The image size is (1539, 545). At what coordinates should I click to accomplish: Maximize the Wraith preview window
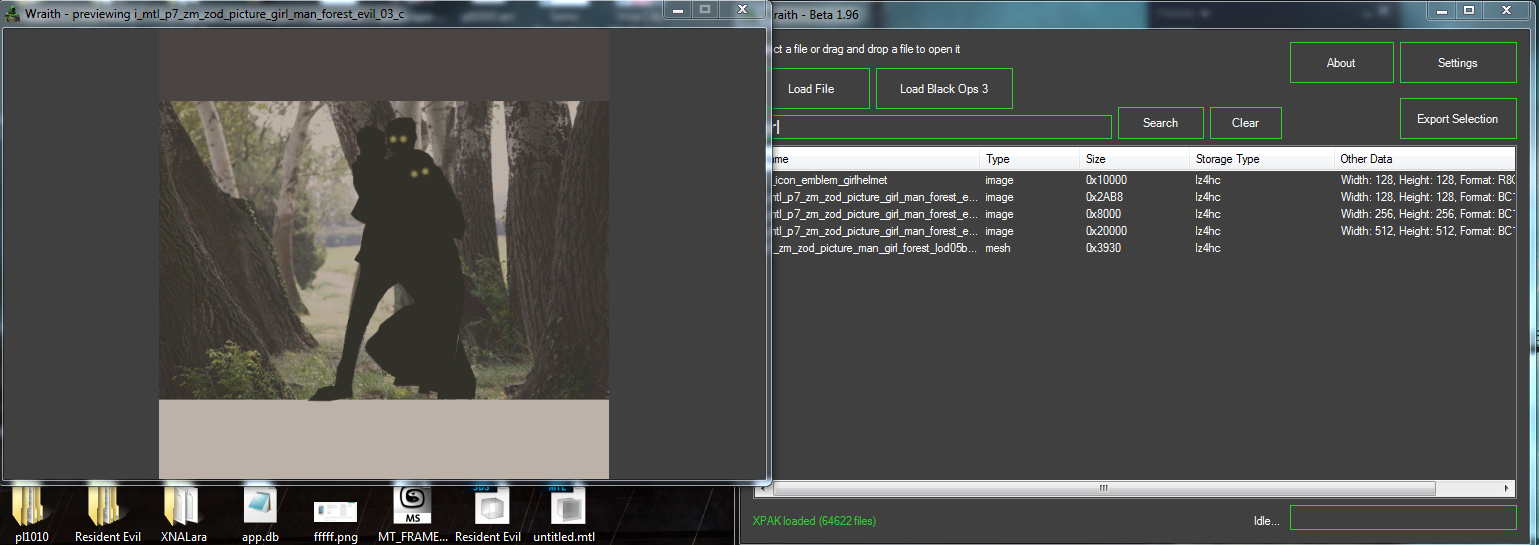tap(705, 9)
